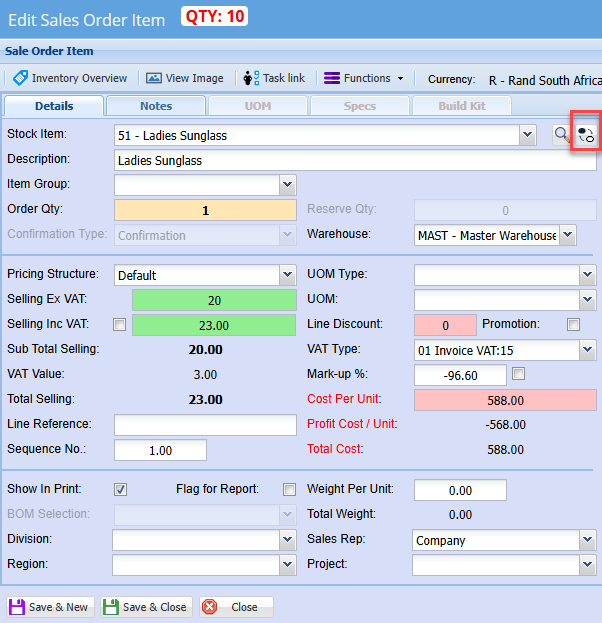This screenshot has width=602, height=623.
Task: Click the VAT Value amount 3.00
Action: (x=205, y=374)
